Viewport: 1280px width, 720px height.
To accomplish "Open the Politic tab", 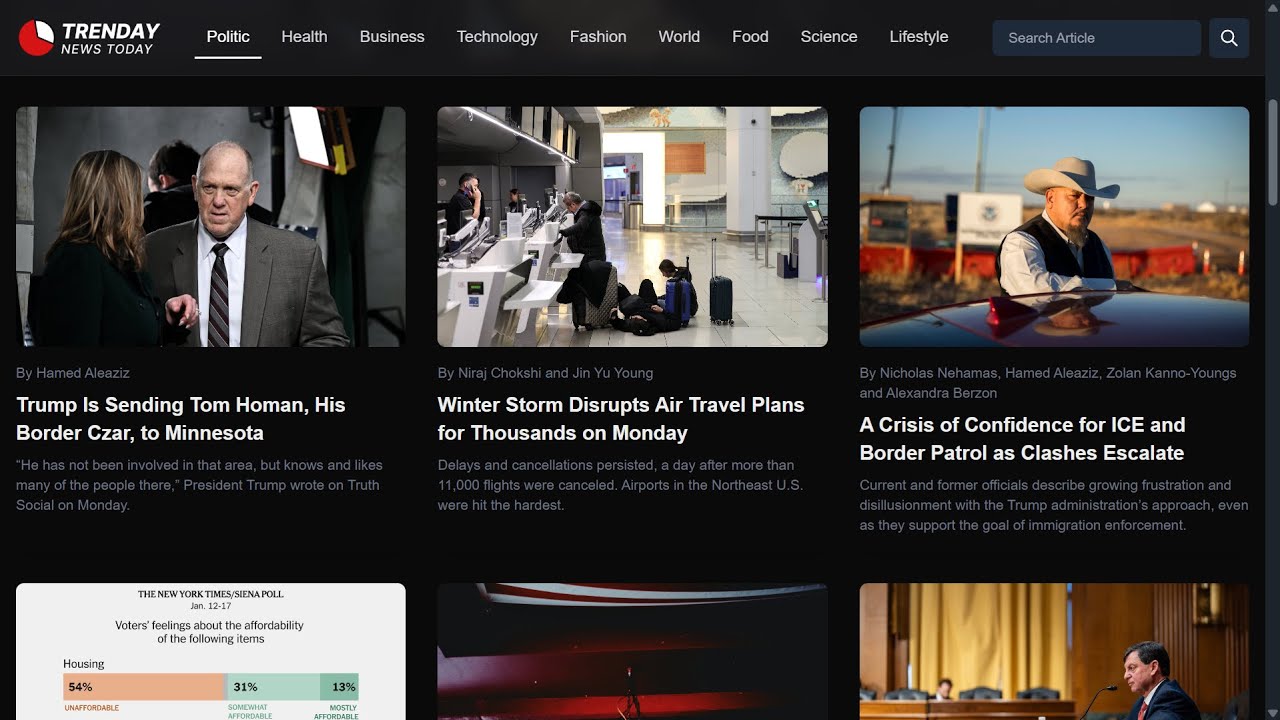I will (228, 37).
